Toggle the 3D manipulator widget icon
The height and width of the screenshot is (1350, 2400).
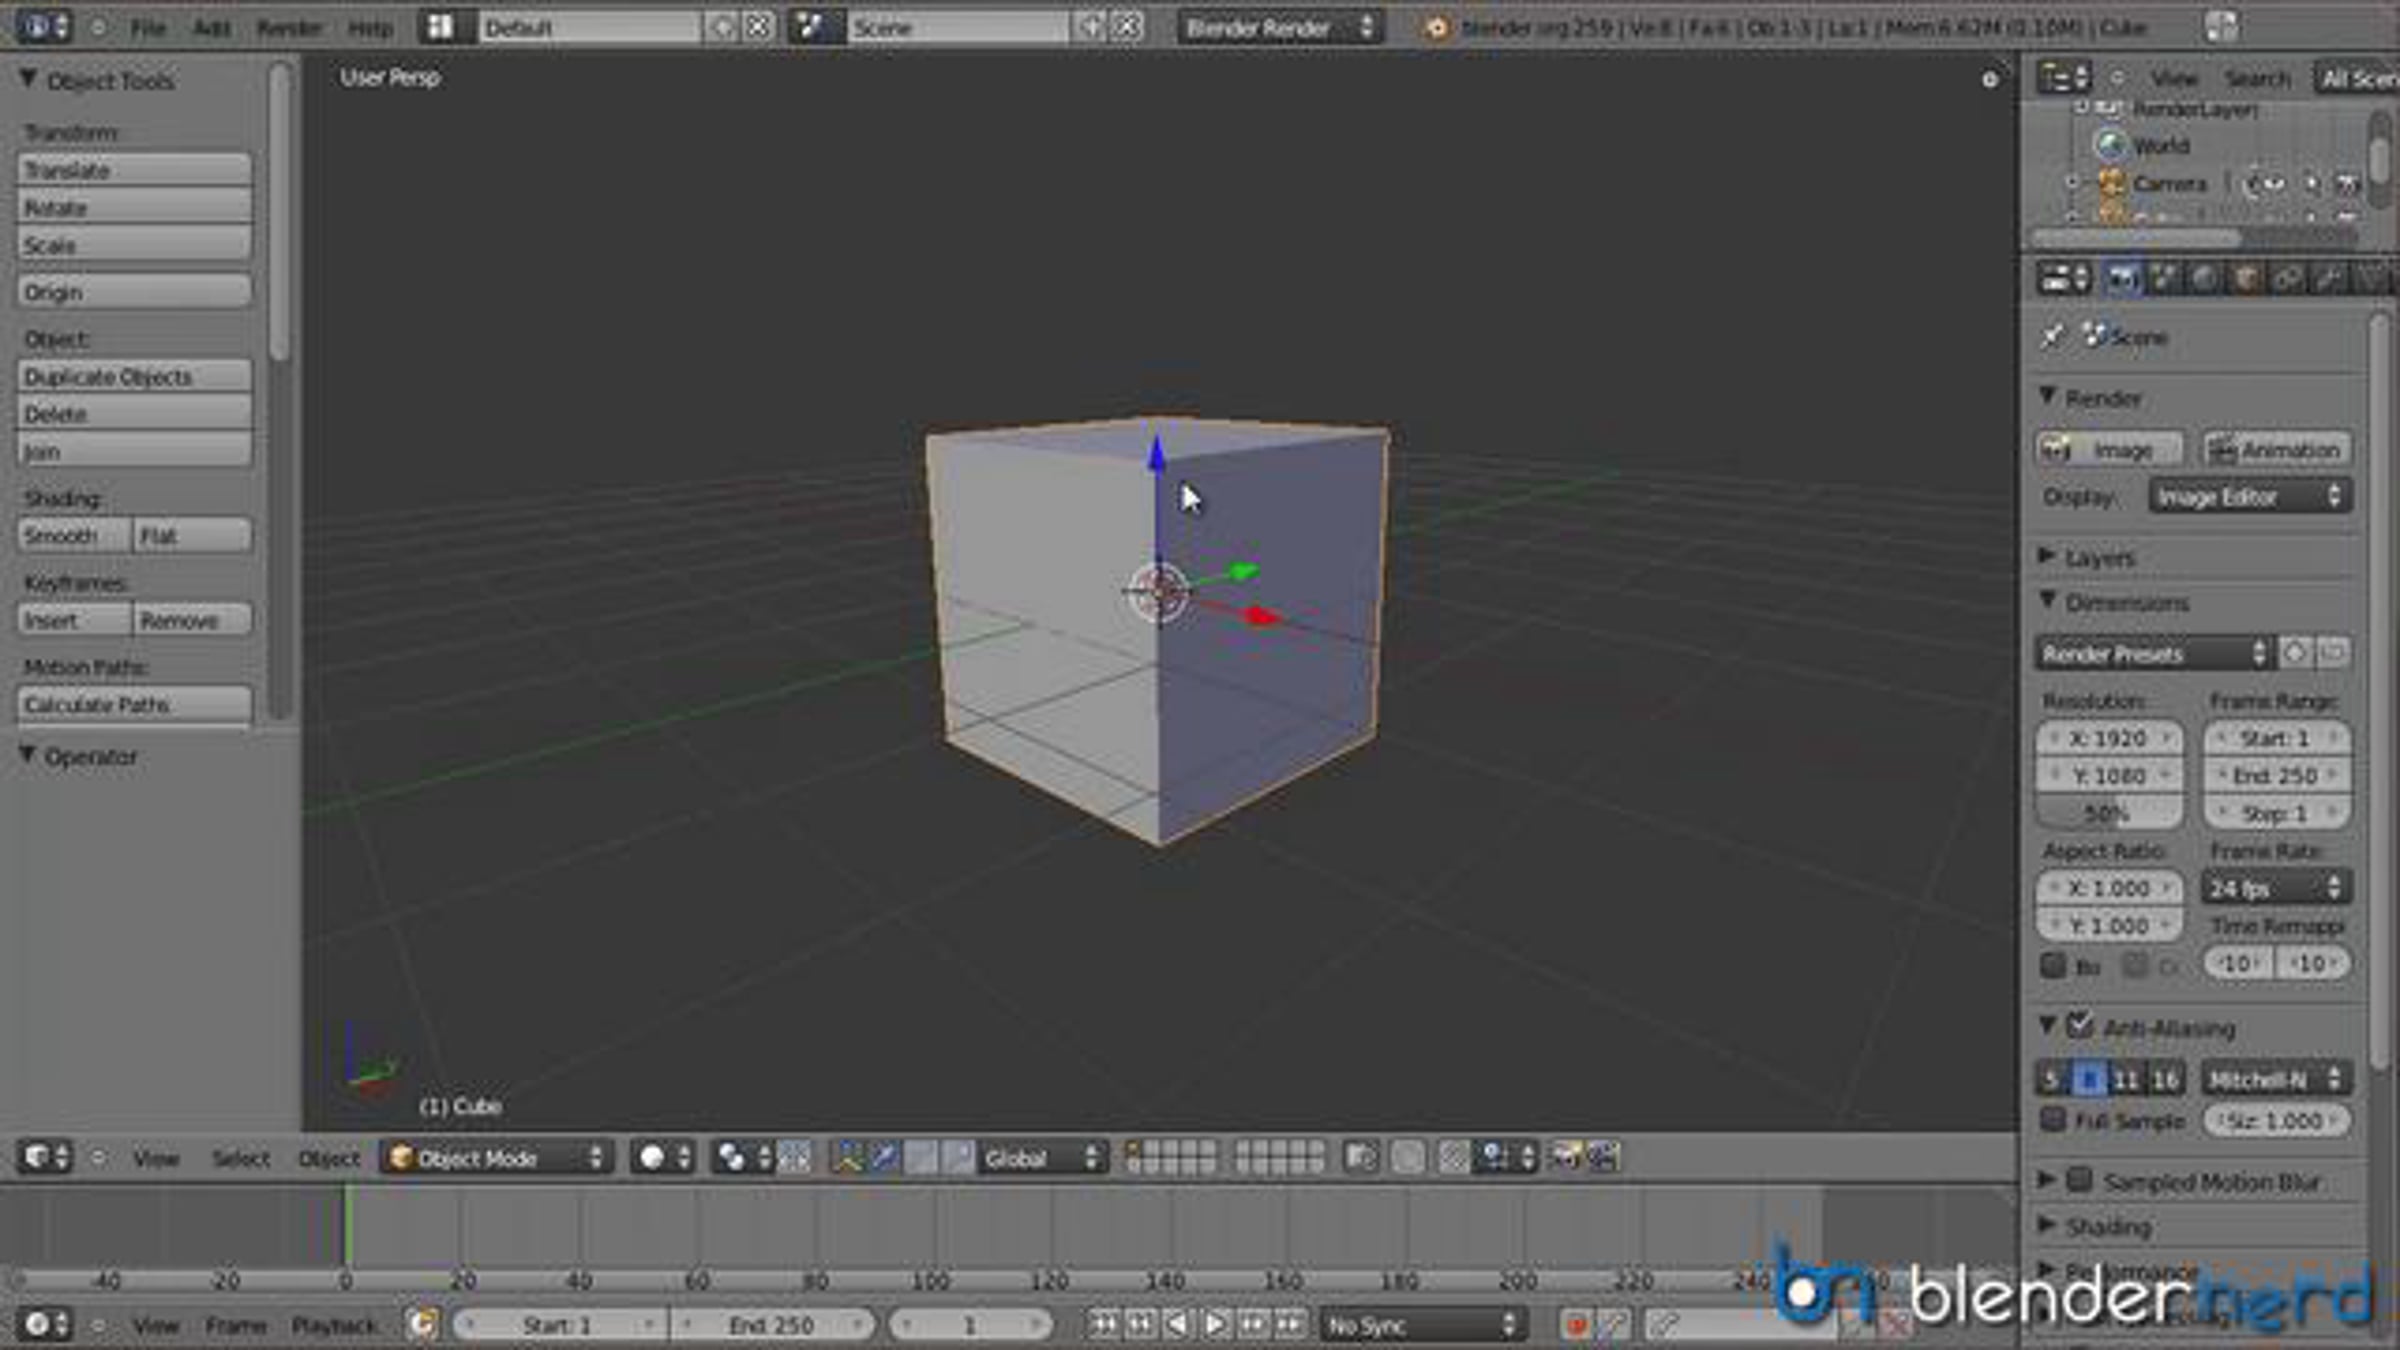click(x=847, y=1158)
